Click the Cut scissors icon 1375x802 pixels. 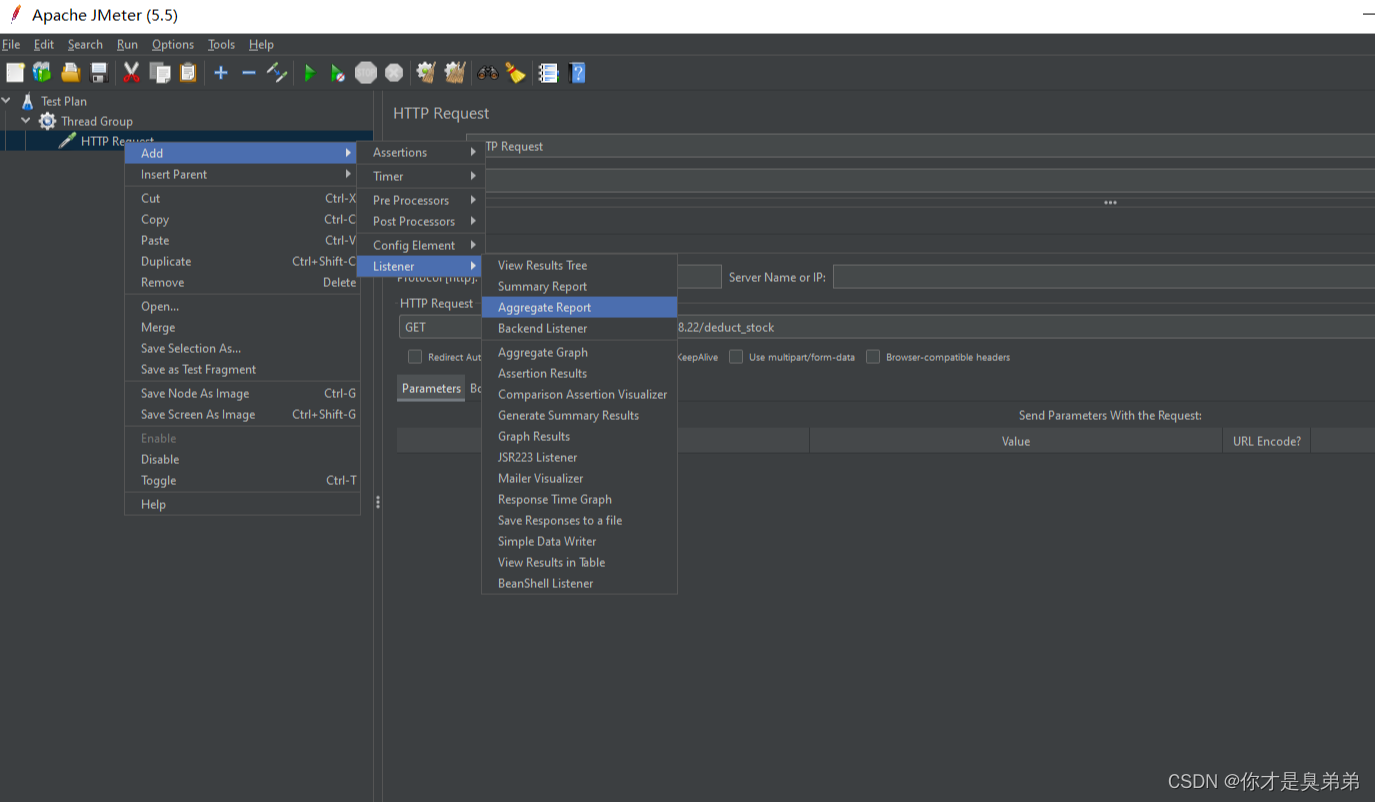pos(131,72)
